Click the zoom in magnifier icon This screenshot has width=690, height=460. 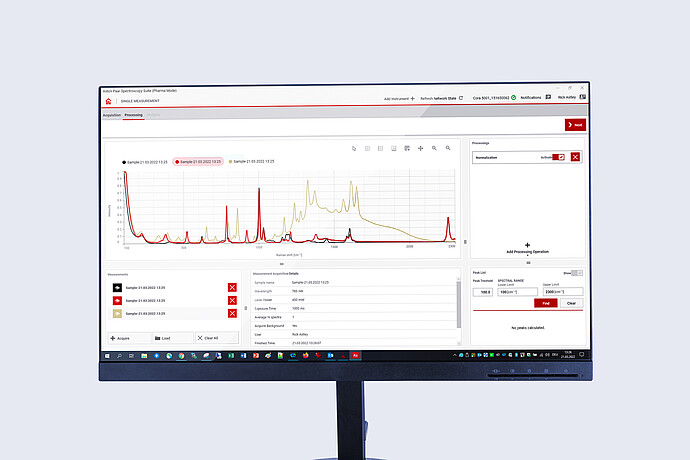[x=434, y=148]
